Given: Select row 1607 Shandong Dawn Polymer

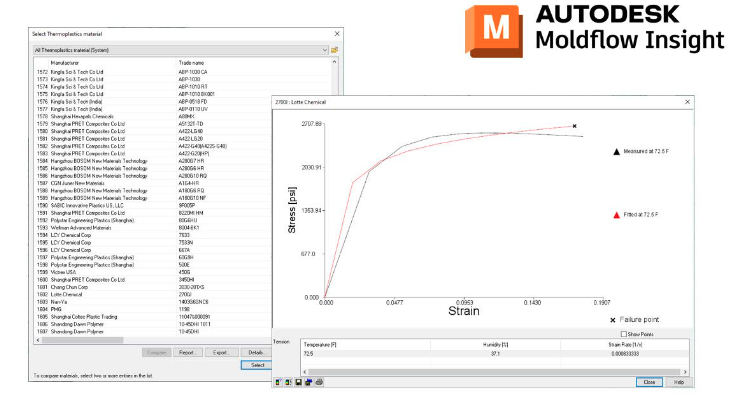Looking at the screenshot, I should tap(153, 332).
